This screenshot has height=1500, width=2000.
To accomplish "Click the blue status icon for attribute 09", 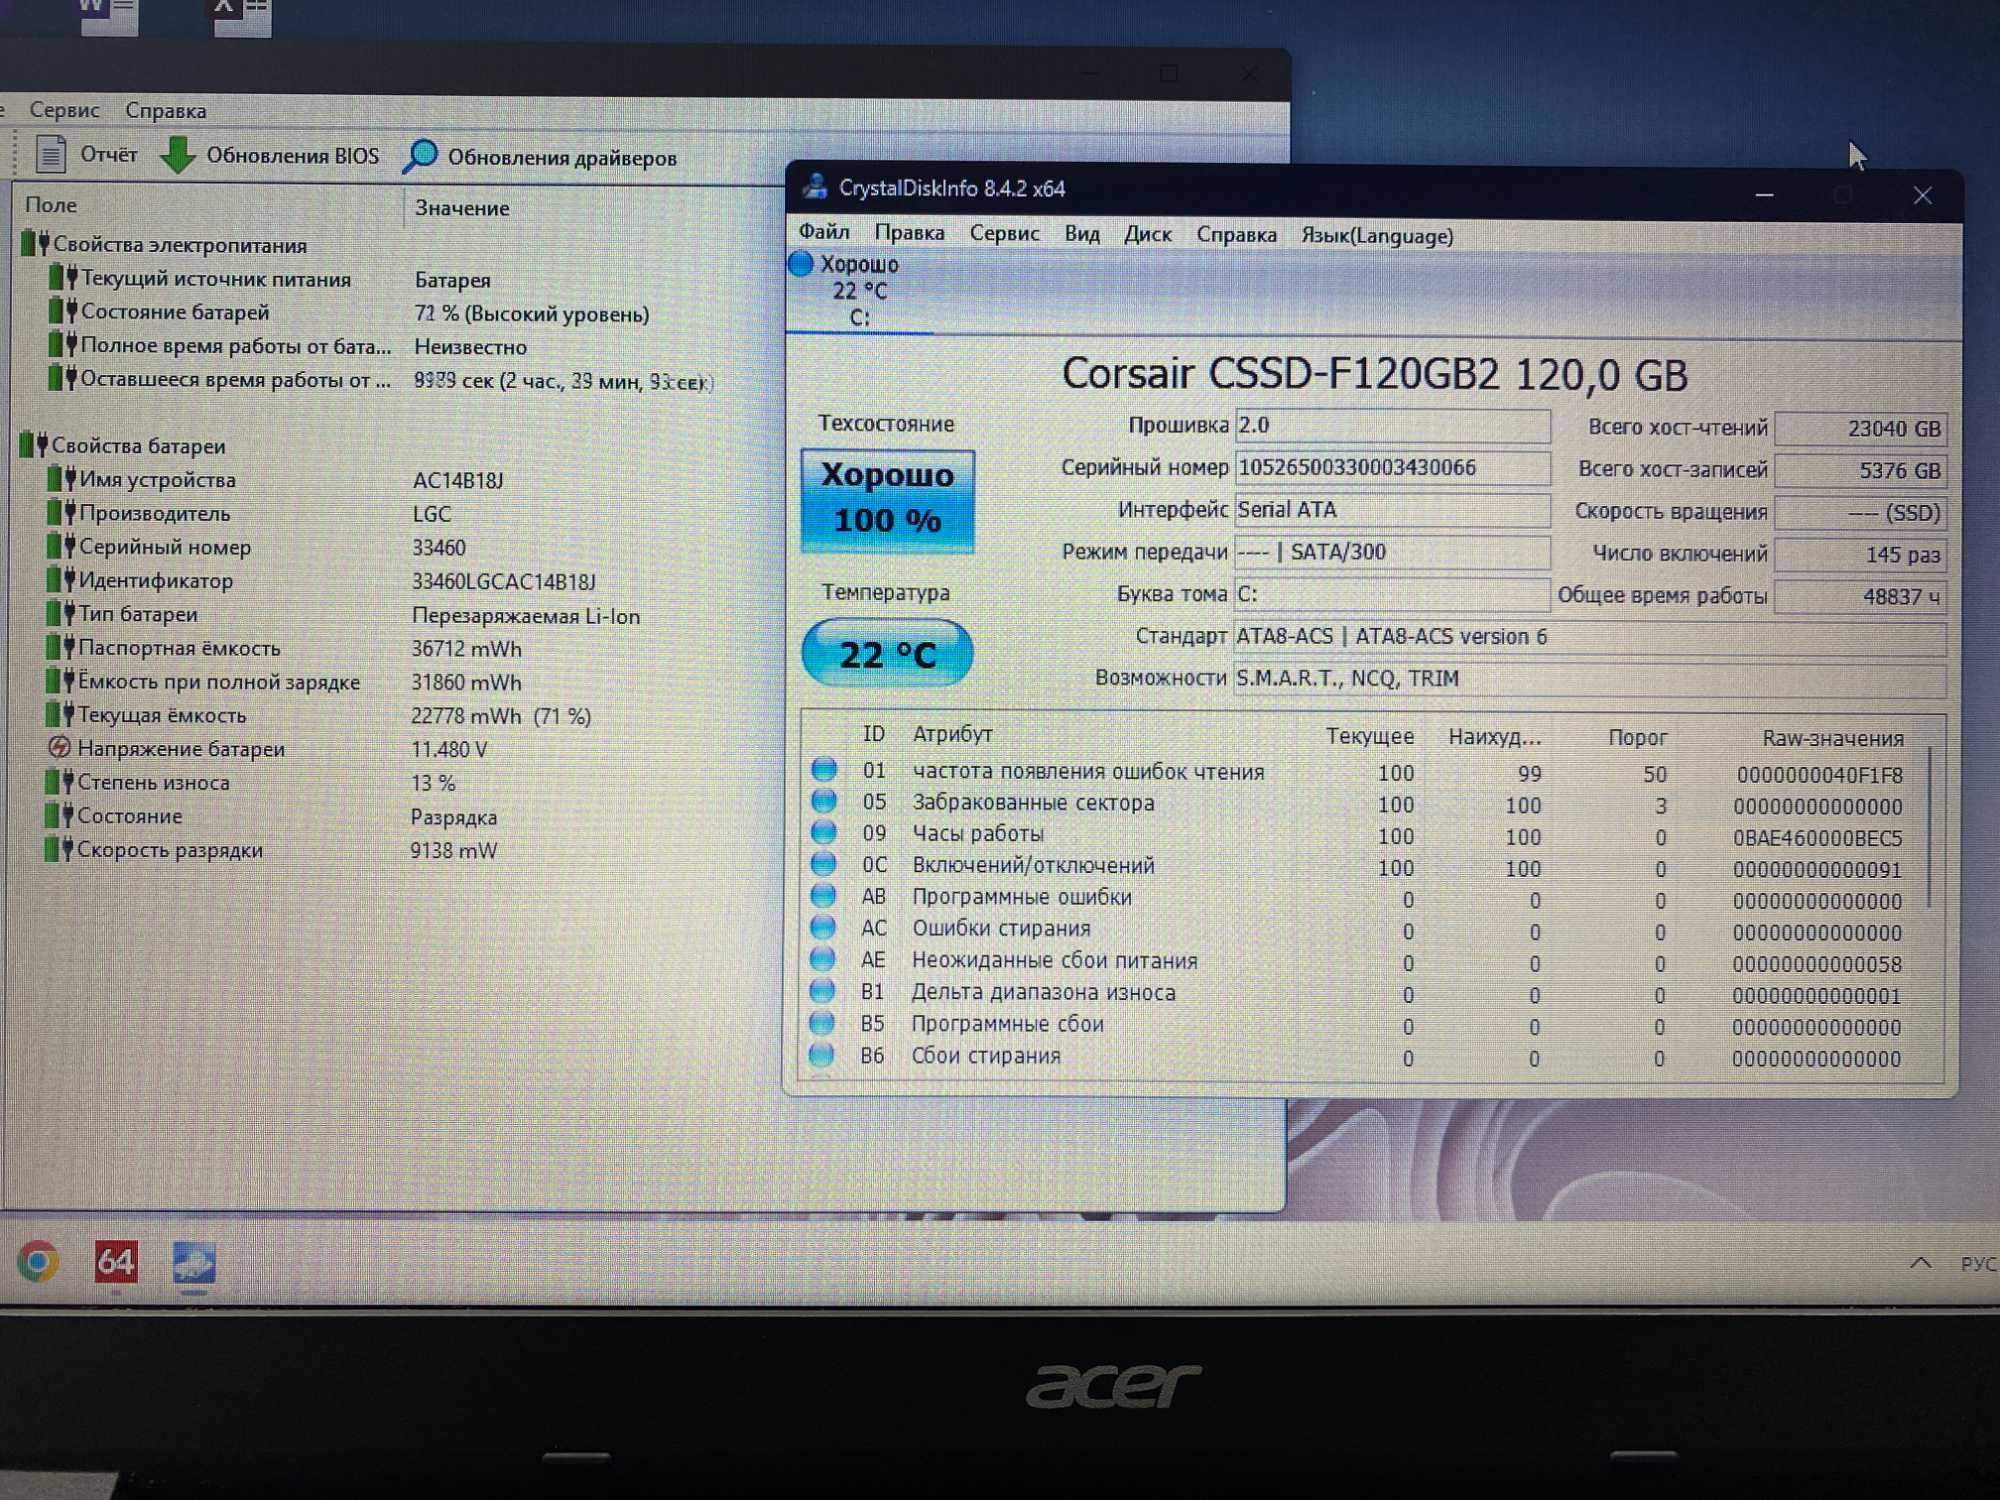I will tap(824, 832).
